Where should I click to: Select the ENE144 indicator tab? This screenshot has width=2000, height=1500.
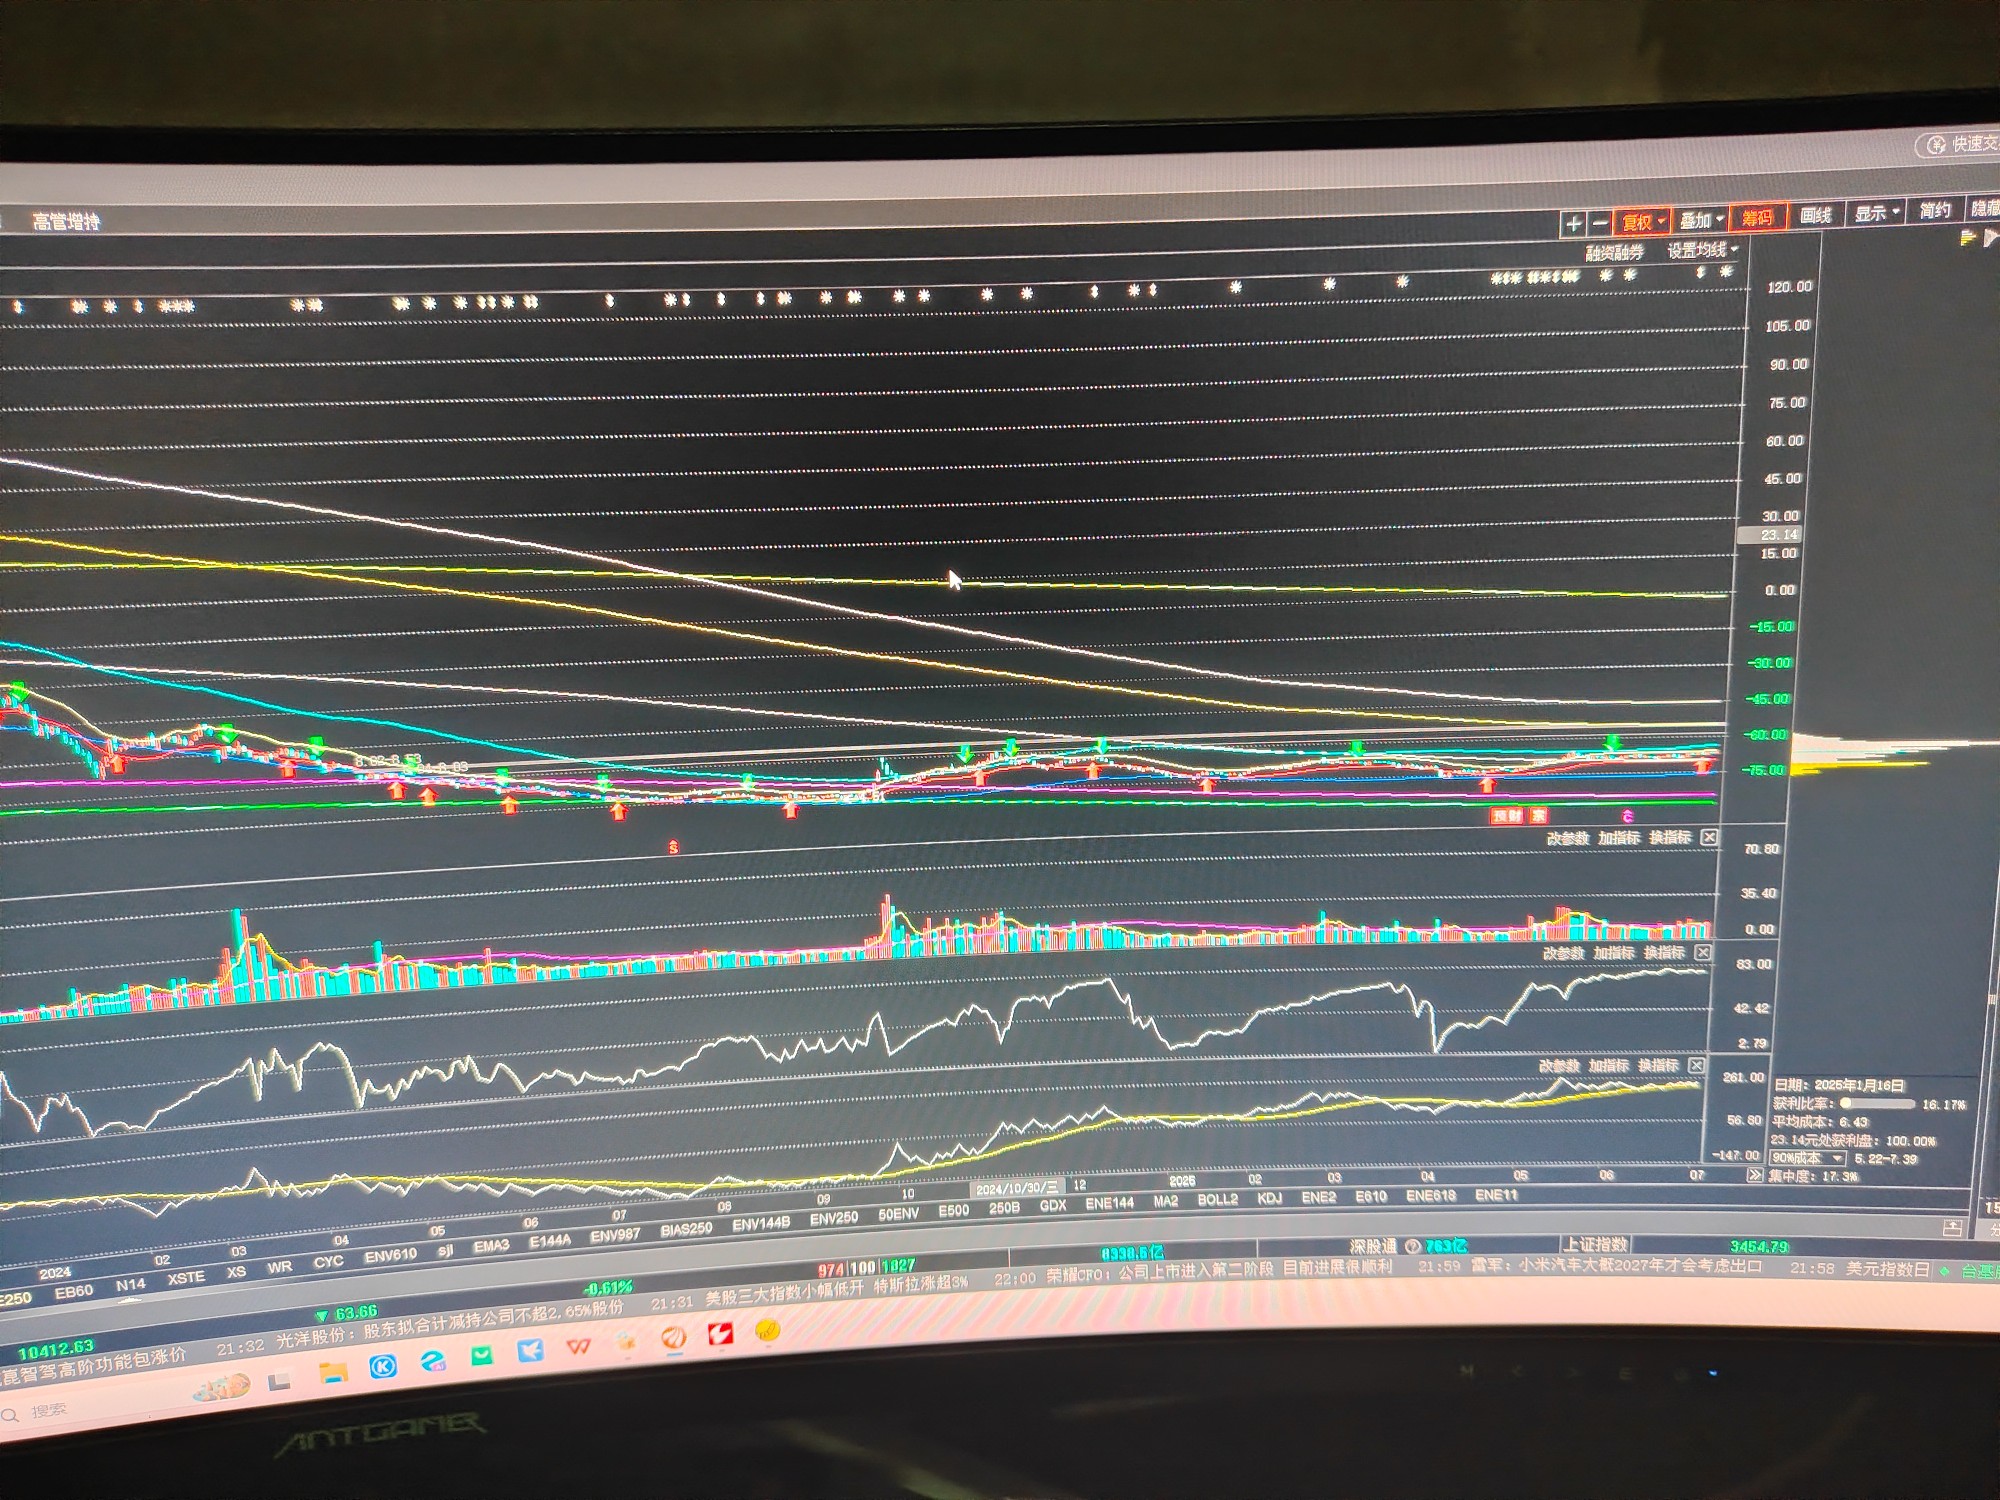pyautogui.click(x=1109, y=1203)
